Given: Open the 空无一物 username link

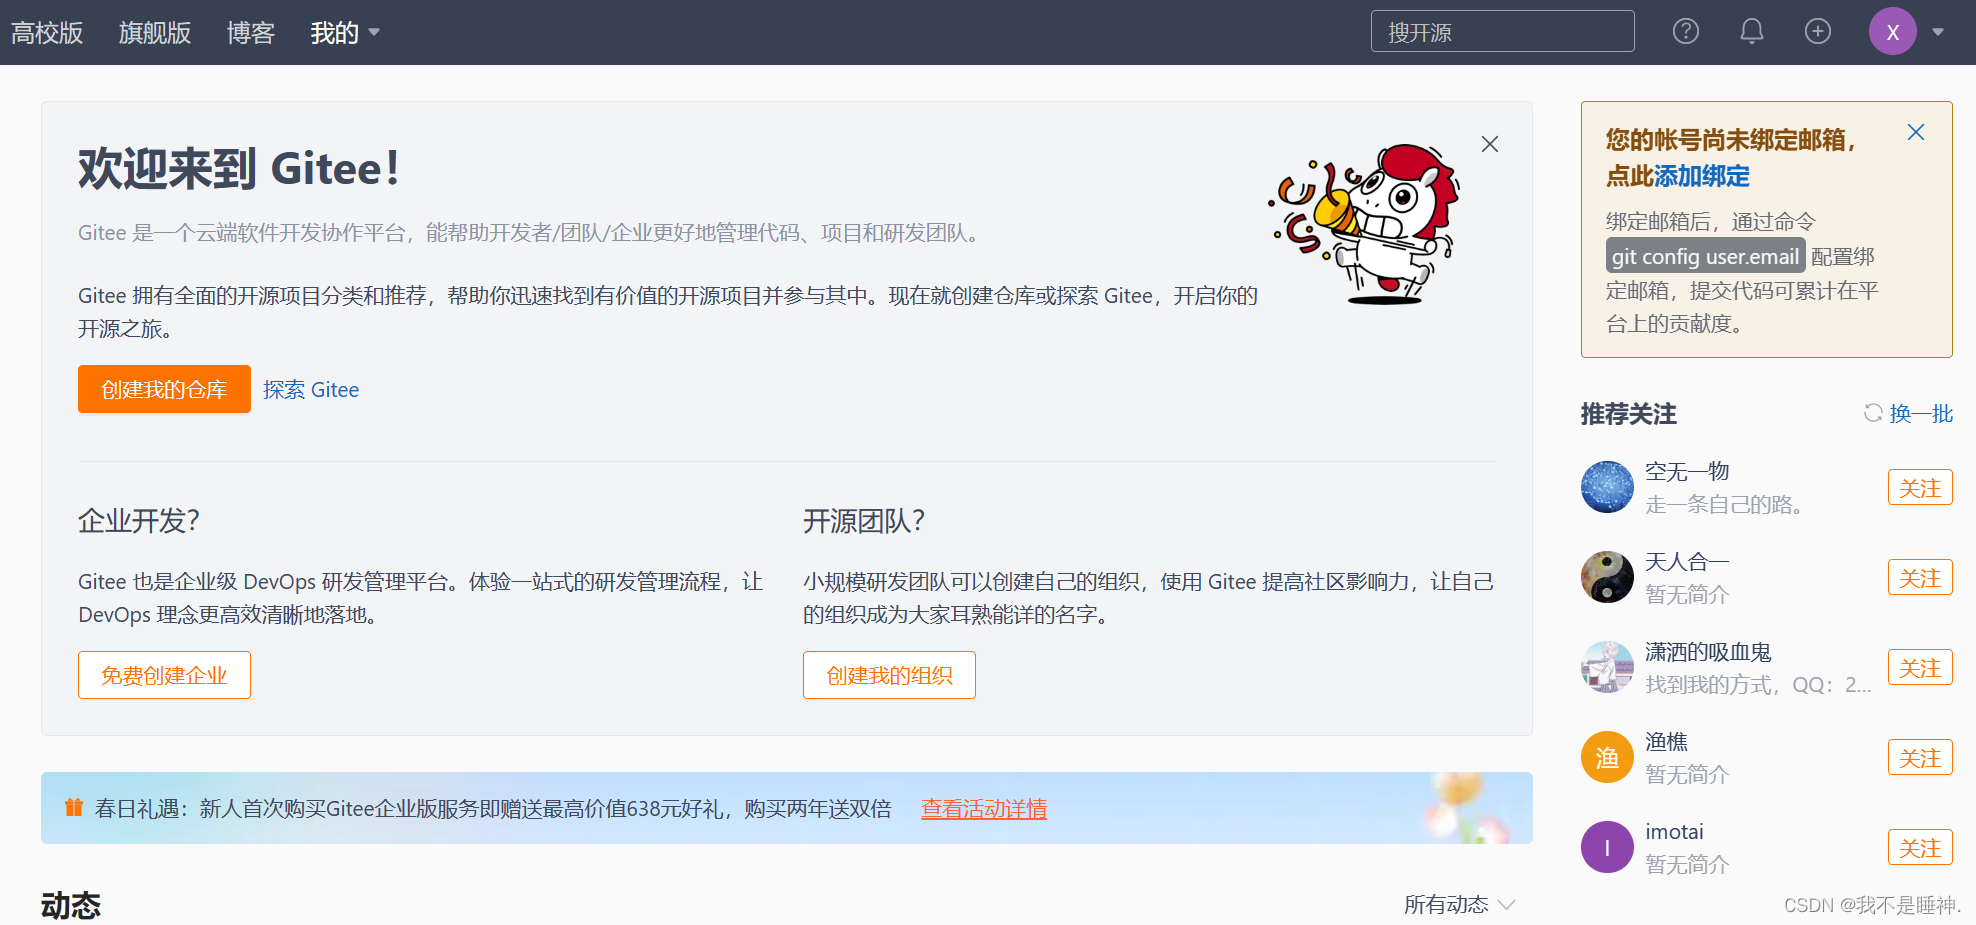Looking at the screenshot, I should pos(1687,471).
